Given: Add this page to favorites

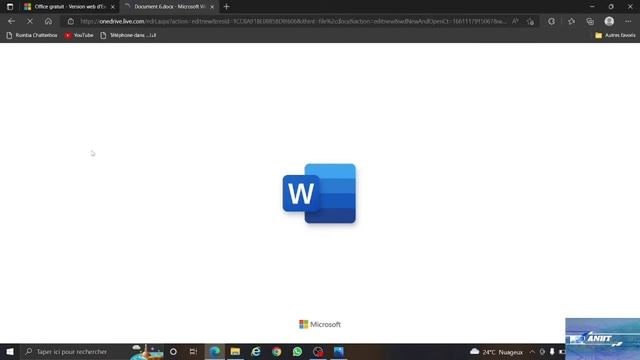Looking at the screenshot, I should [530, 21].
